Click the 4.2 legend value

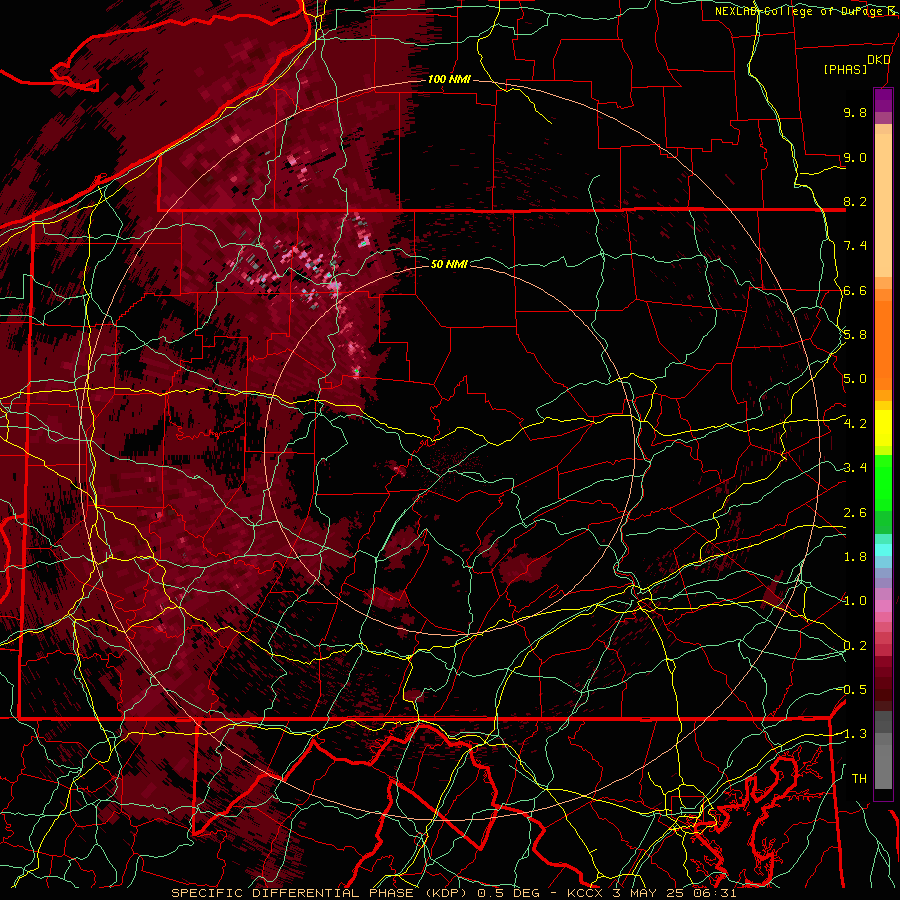[855, 424]
